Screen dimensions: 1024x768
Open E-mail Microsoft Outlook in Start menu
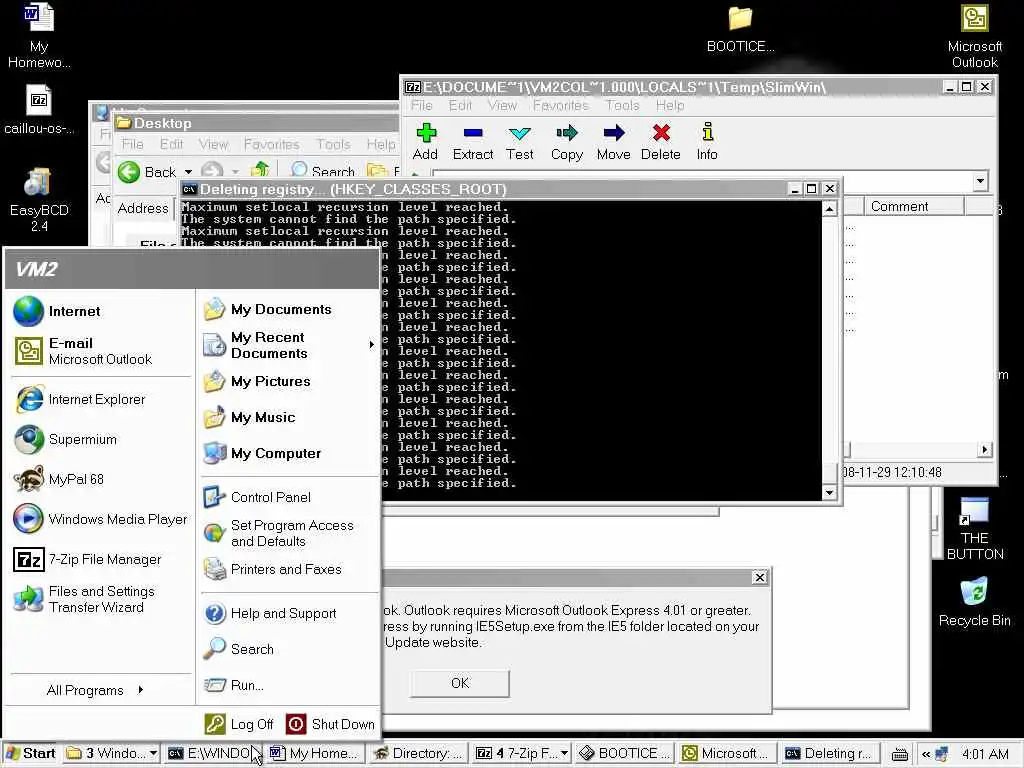(101, 351)
